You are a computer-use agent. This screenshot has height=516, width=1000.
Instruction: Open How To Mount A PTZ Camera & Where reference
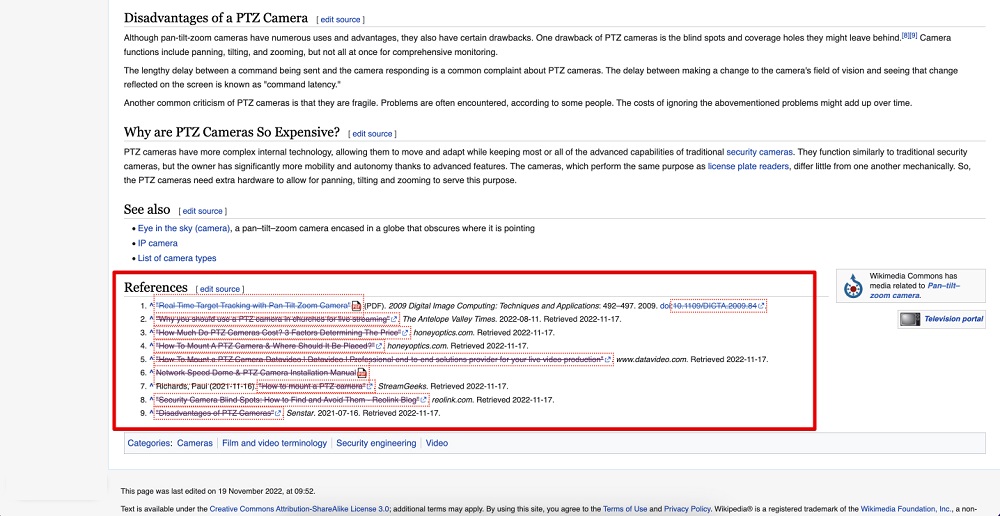(x=265, y=346)
